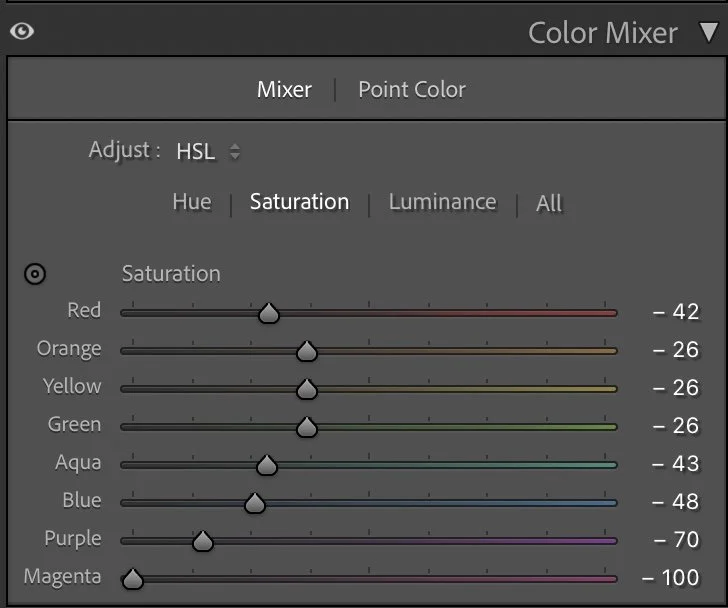The image size is (728, 608).
Task: Open the Adjust HSL dropdown
Action: click(x=208, y=152)
